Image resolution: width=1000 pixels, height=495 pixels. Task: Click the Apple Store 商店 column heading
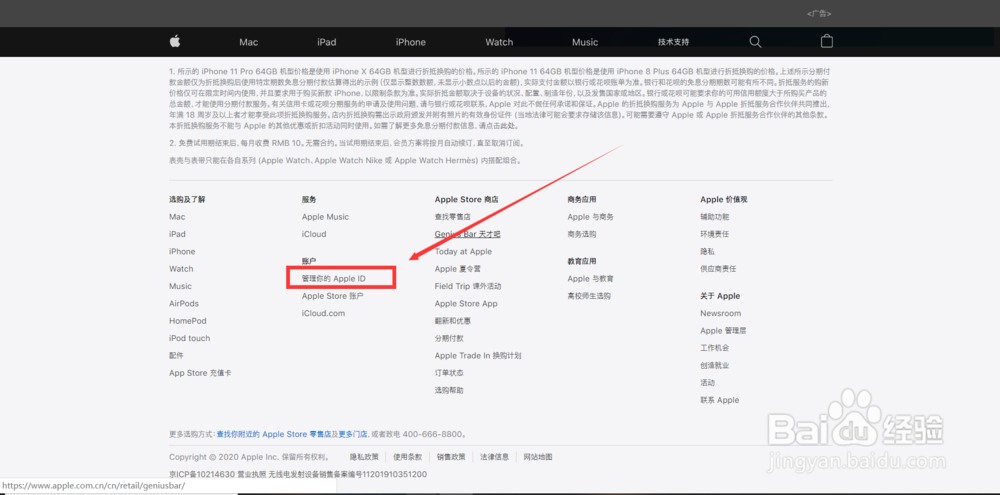(467, 199)
